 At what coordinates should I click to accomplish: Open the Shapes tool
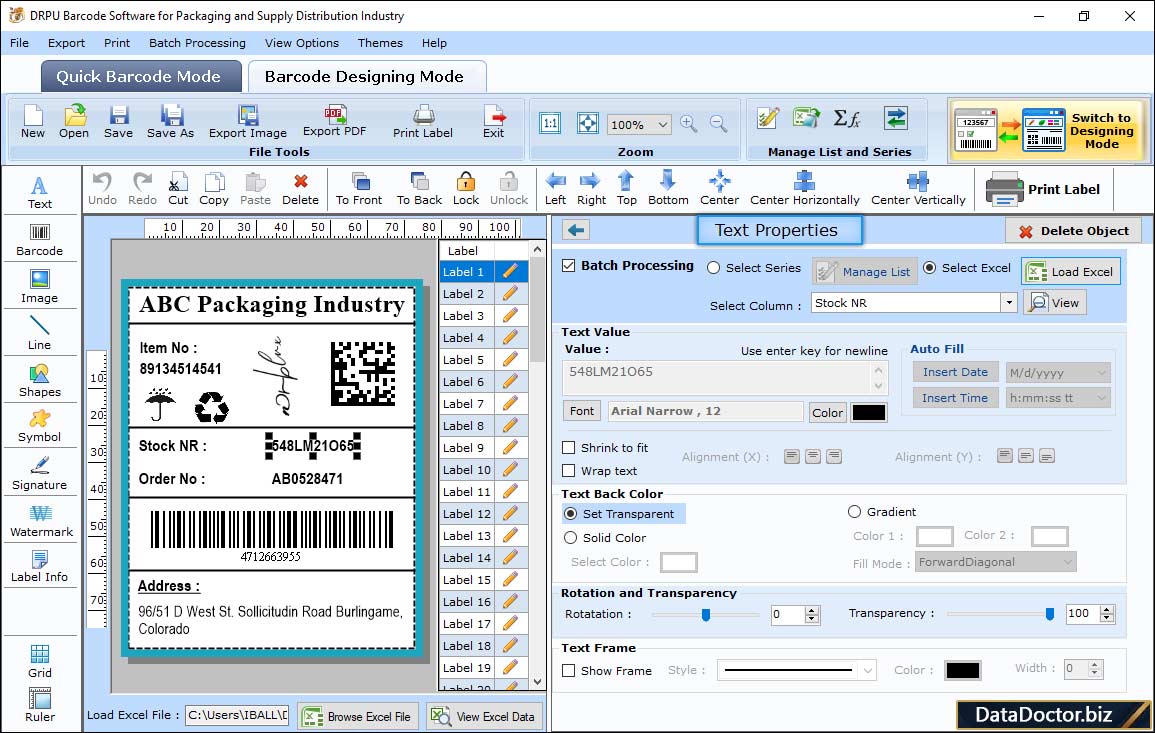point(40,380)
